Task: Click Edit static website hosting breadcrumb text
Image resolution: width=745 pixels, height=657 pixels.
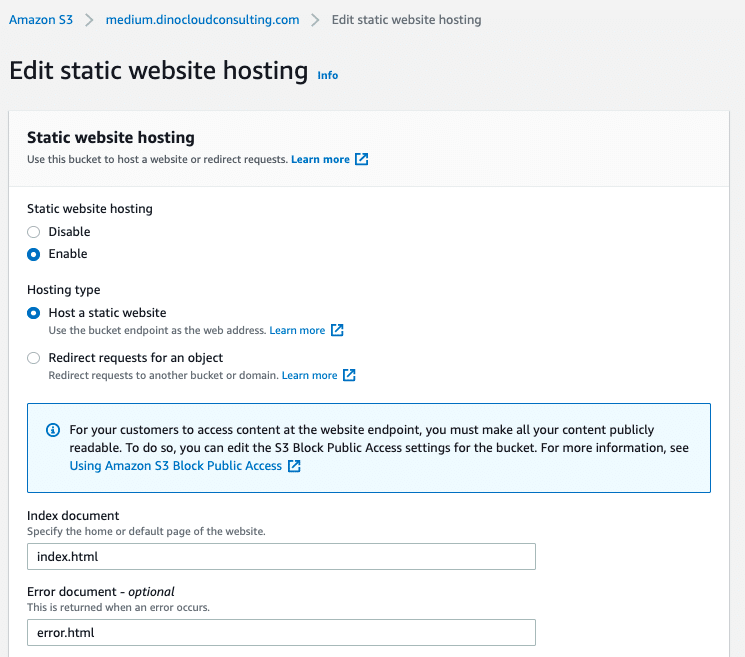Action: [x=406, y=20]
